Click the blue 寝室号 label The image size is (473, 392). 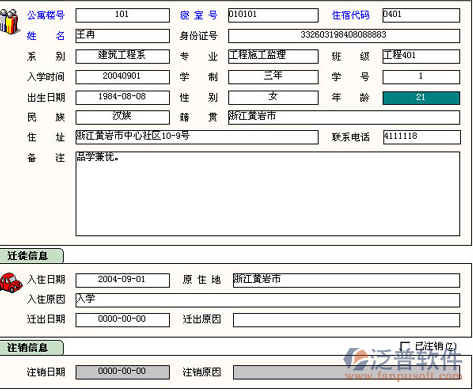[x=198, y=15]
